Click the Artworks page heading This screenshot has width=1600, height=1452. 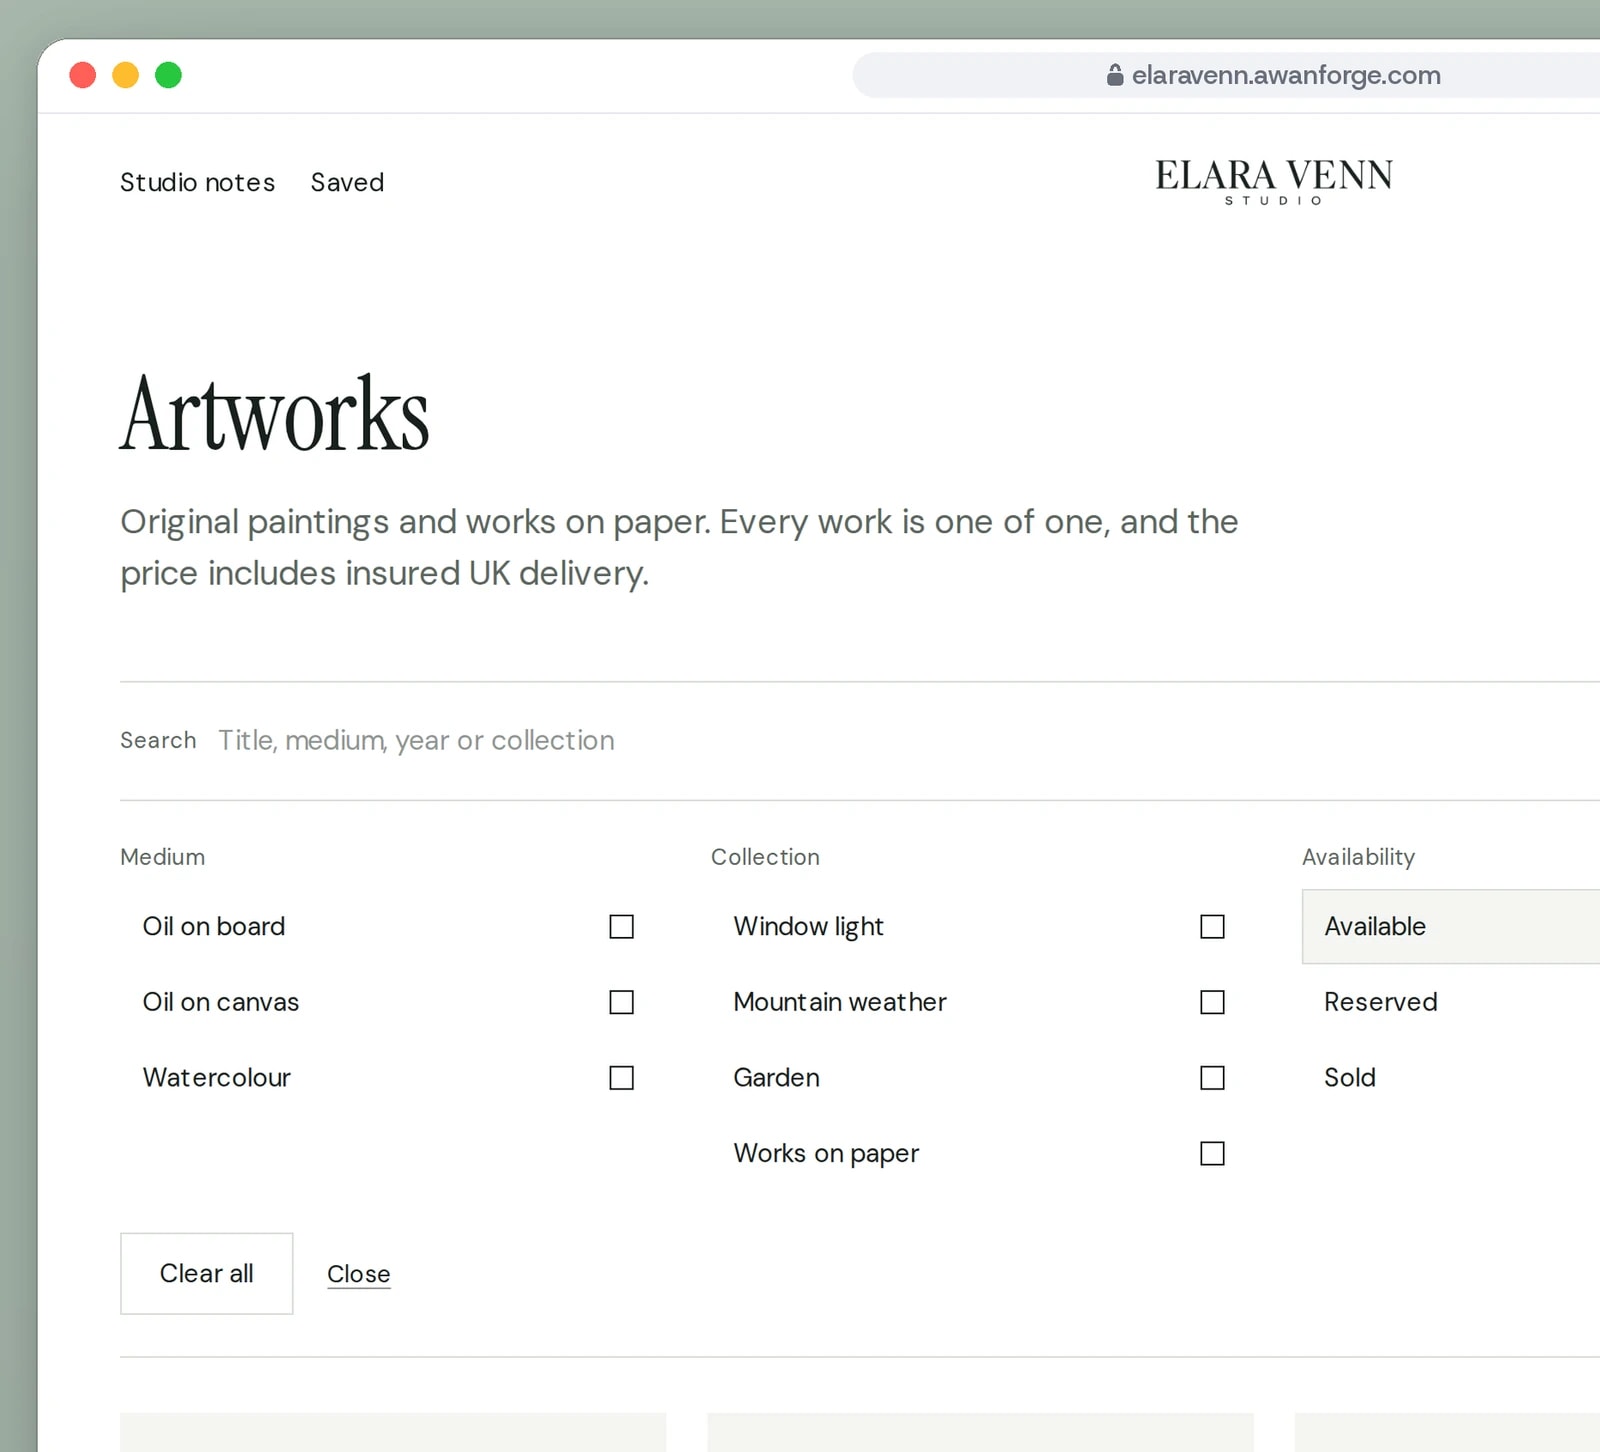[x=274, y=414]
